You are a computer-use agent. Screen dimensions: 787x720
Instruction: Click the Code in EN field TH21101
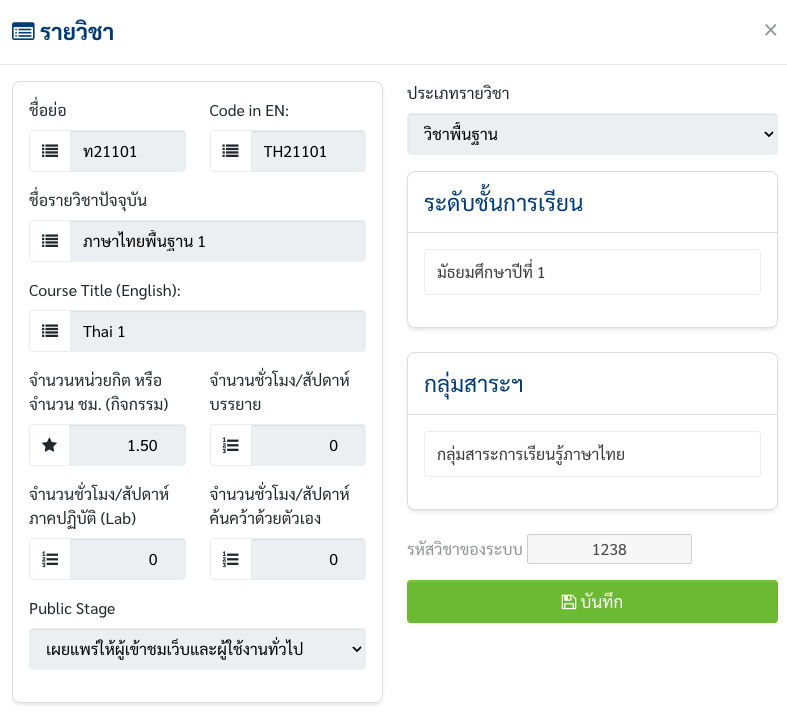[x=308, y=151]
